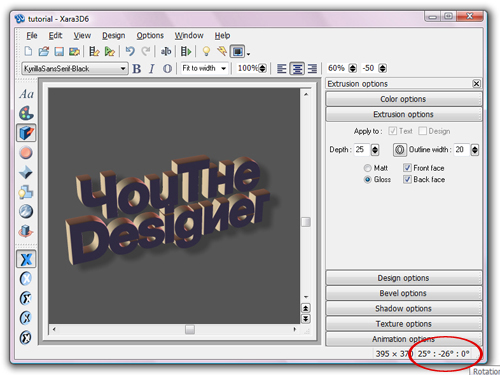Click the Export image icon
Image resolution: width=500 pixels, height=375 pixels.
tap(74, 51)
